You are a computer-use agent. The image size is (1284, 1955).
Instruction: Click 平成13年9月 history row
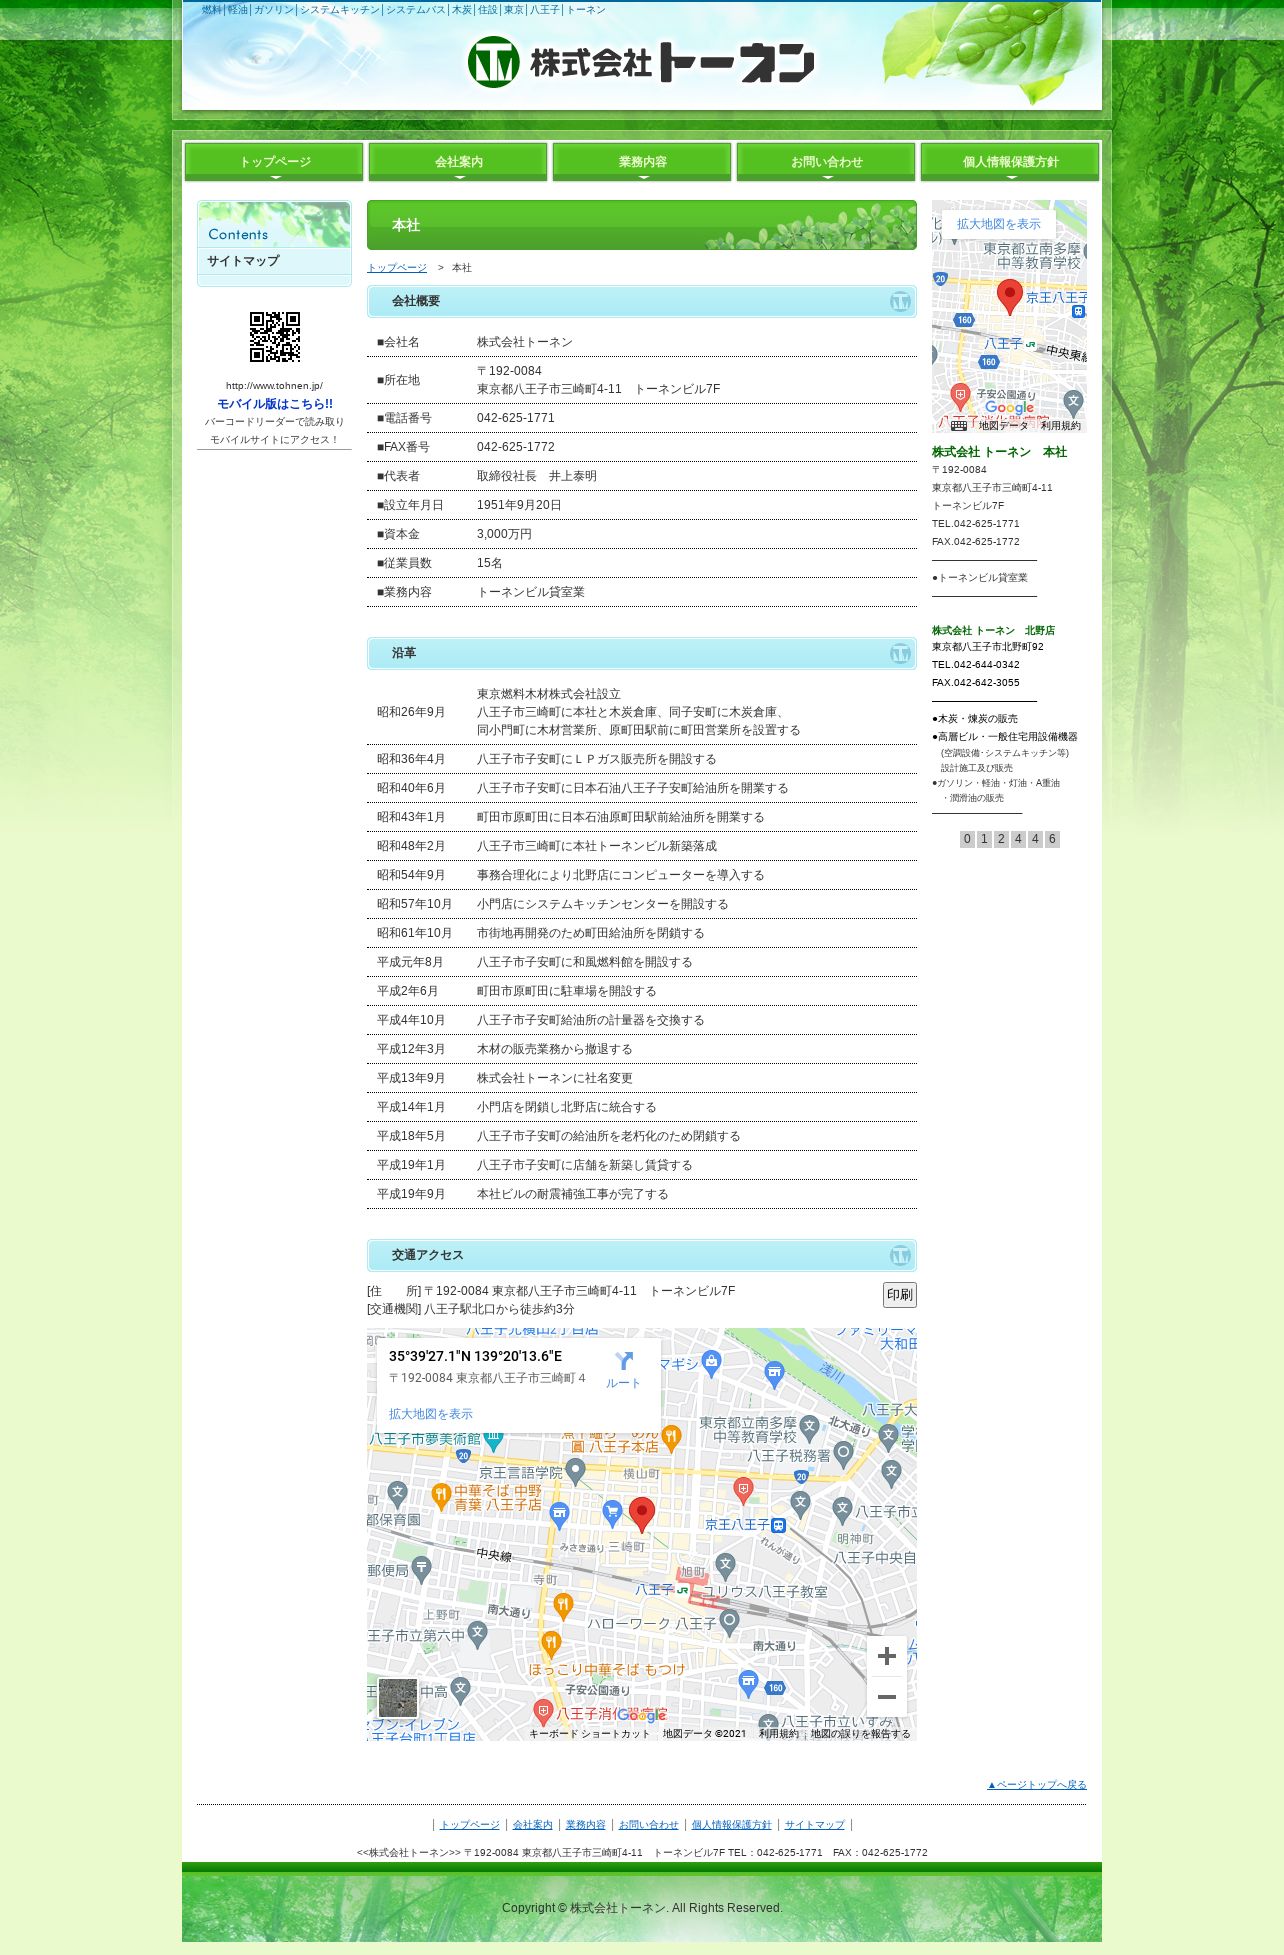[x=642, y=1078]
